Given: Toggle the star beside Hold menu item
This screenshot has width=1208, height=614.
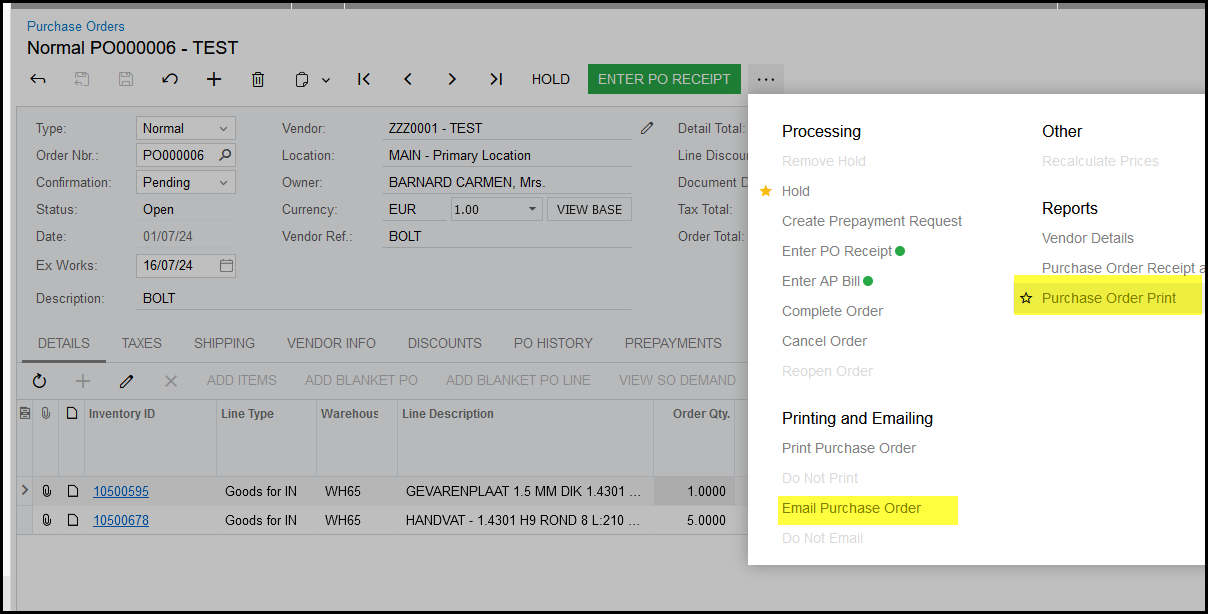Looking at the screenshot, I should click(x=766, y=191).
